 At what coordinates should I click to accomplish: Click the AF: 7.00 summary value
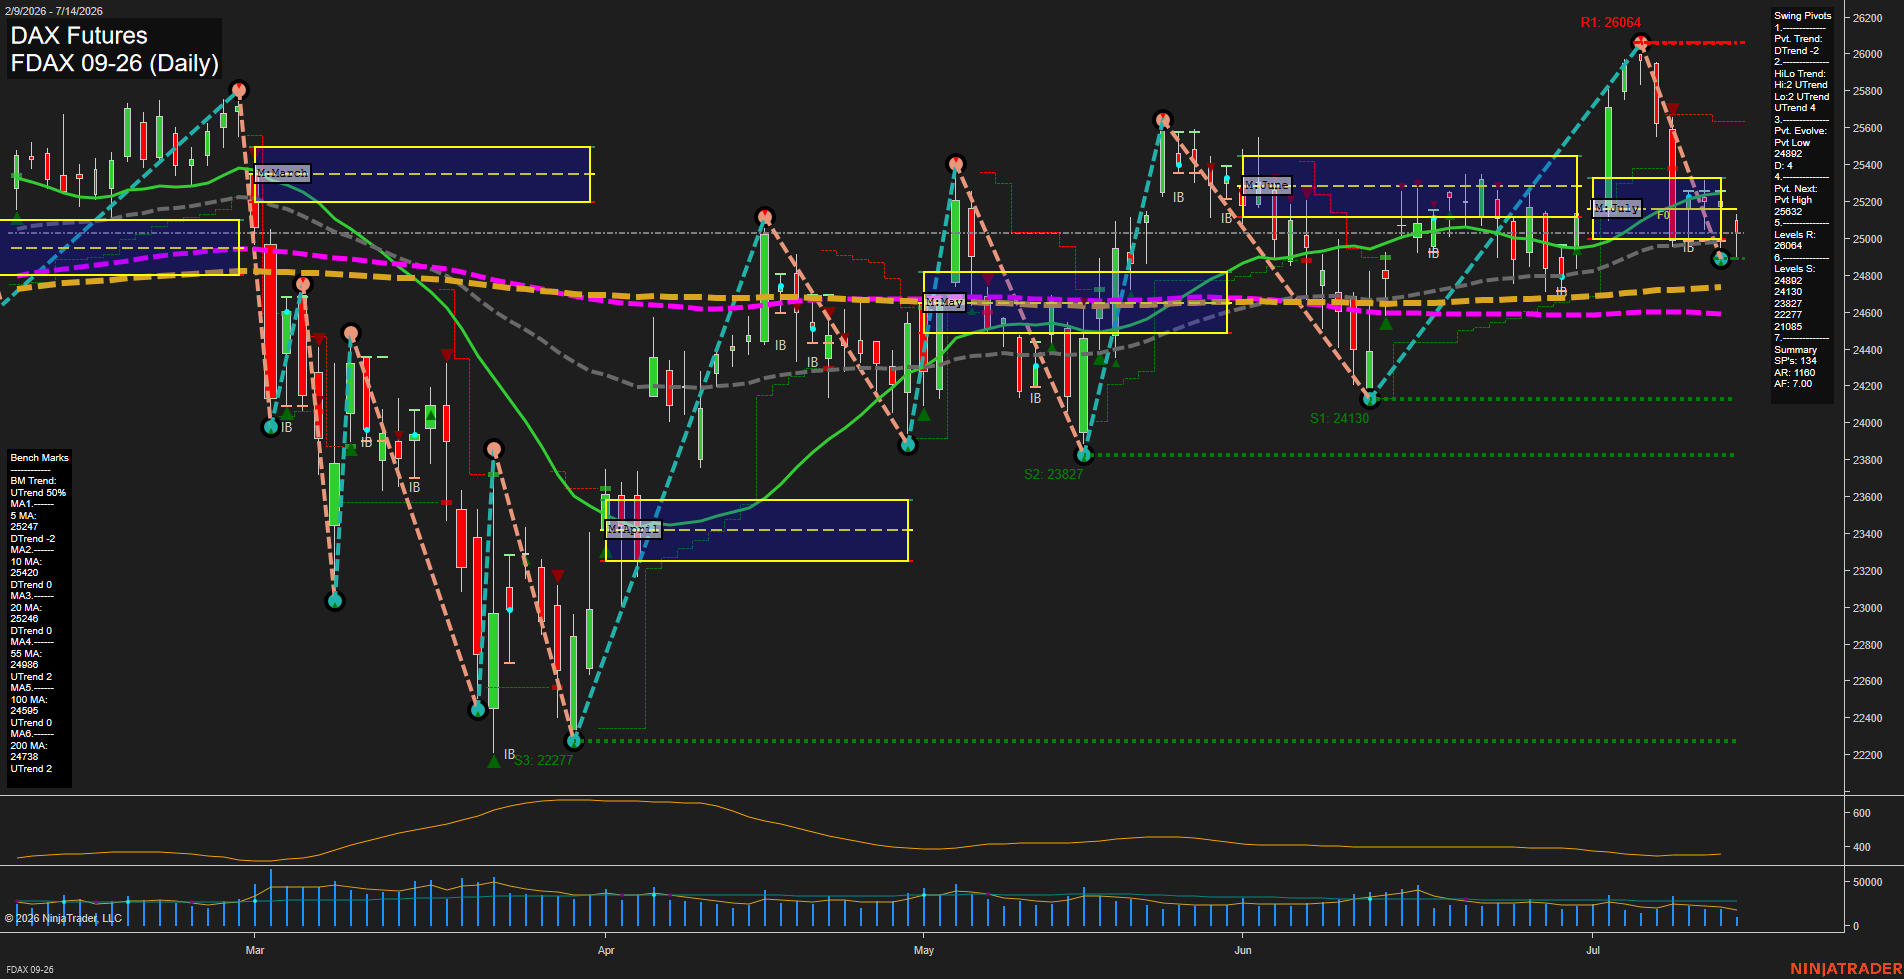1794,384
